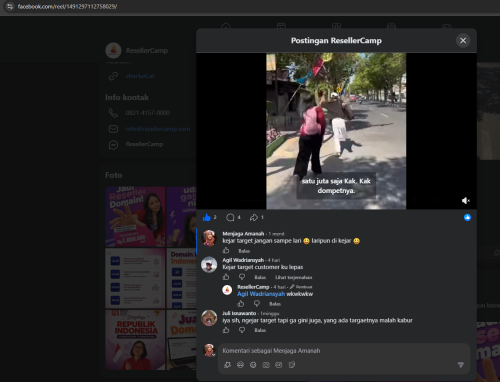
Task: Open the Jual Domain laptop photo thumbnail
Action: click(181, 340)
